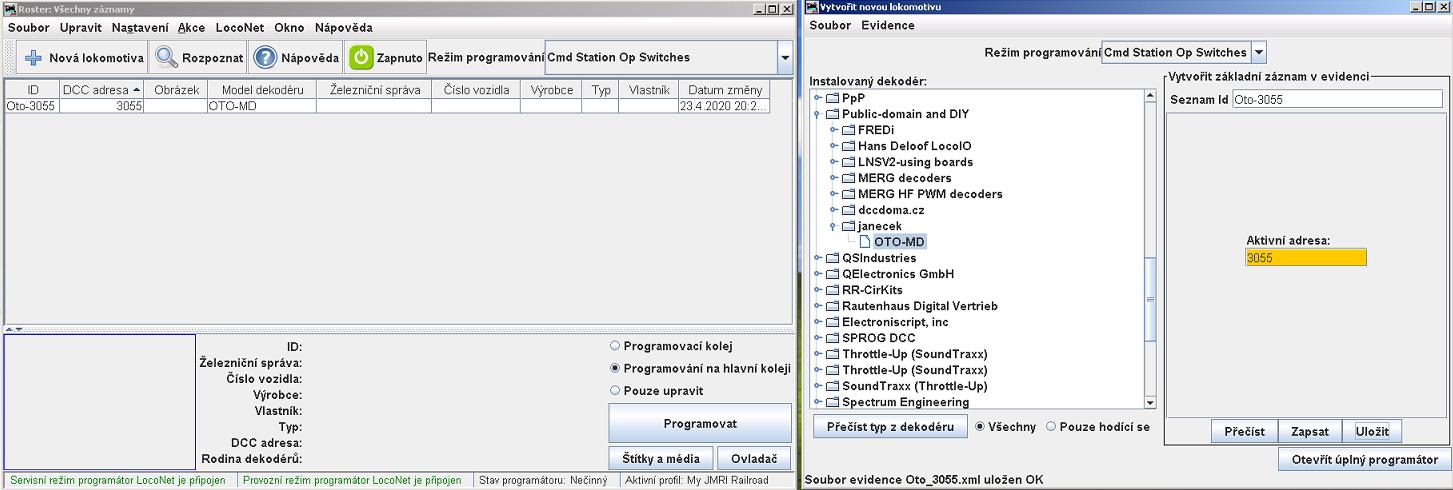
Task: Click the Nápověda question mark icon
Action: click(264, 58)
